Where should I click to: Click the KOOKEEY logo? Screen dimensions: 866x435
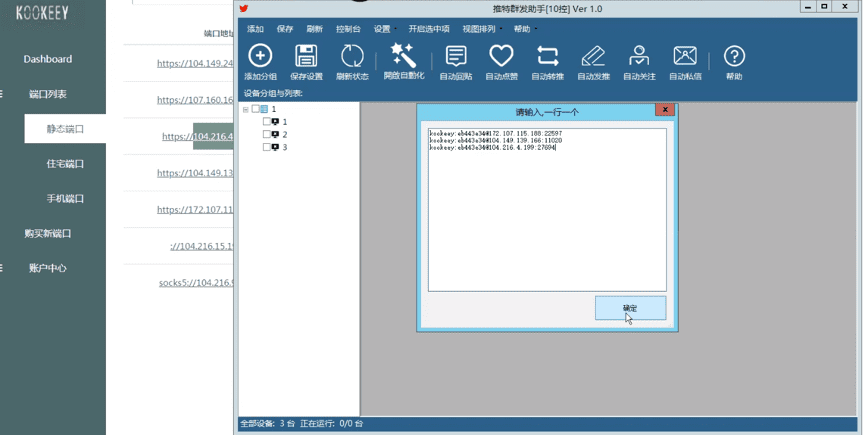[x=42, y=13]
